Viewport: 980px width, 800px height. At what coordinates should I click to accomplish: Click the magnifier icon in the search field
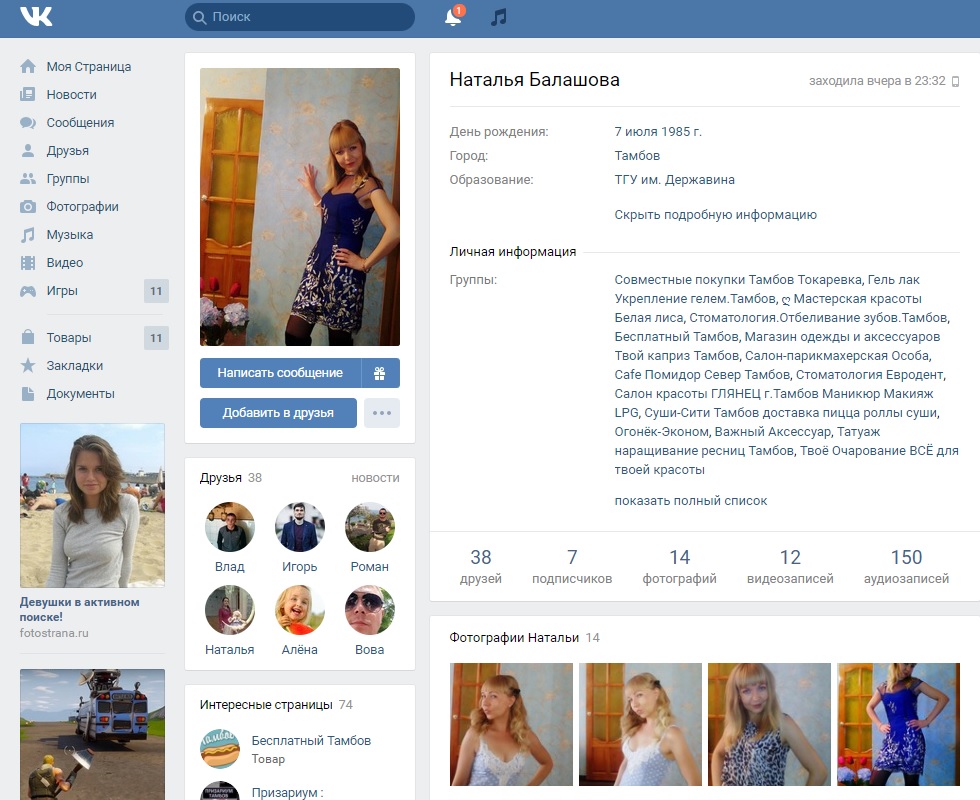pyautogui.click(x=199, y=18)
